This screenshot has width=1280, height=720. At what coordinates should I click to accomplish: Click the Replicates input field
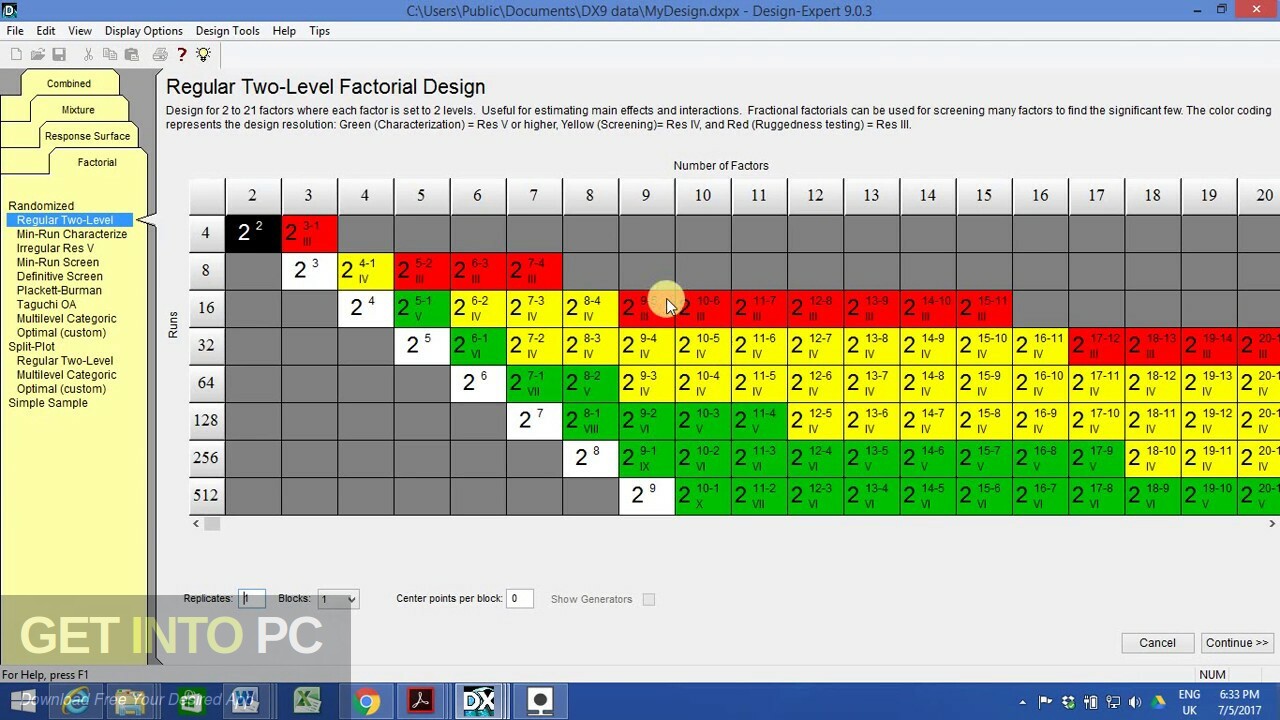point(252,599)
